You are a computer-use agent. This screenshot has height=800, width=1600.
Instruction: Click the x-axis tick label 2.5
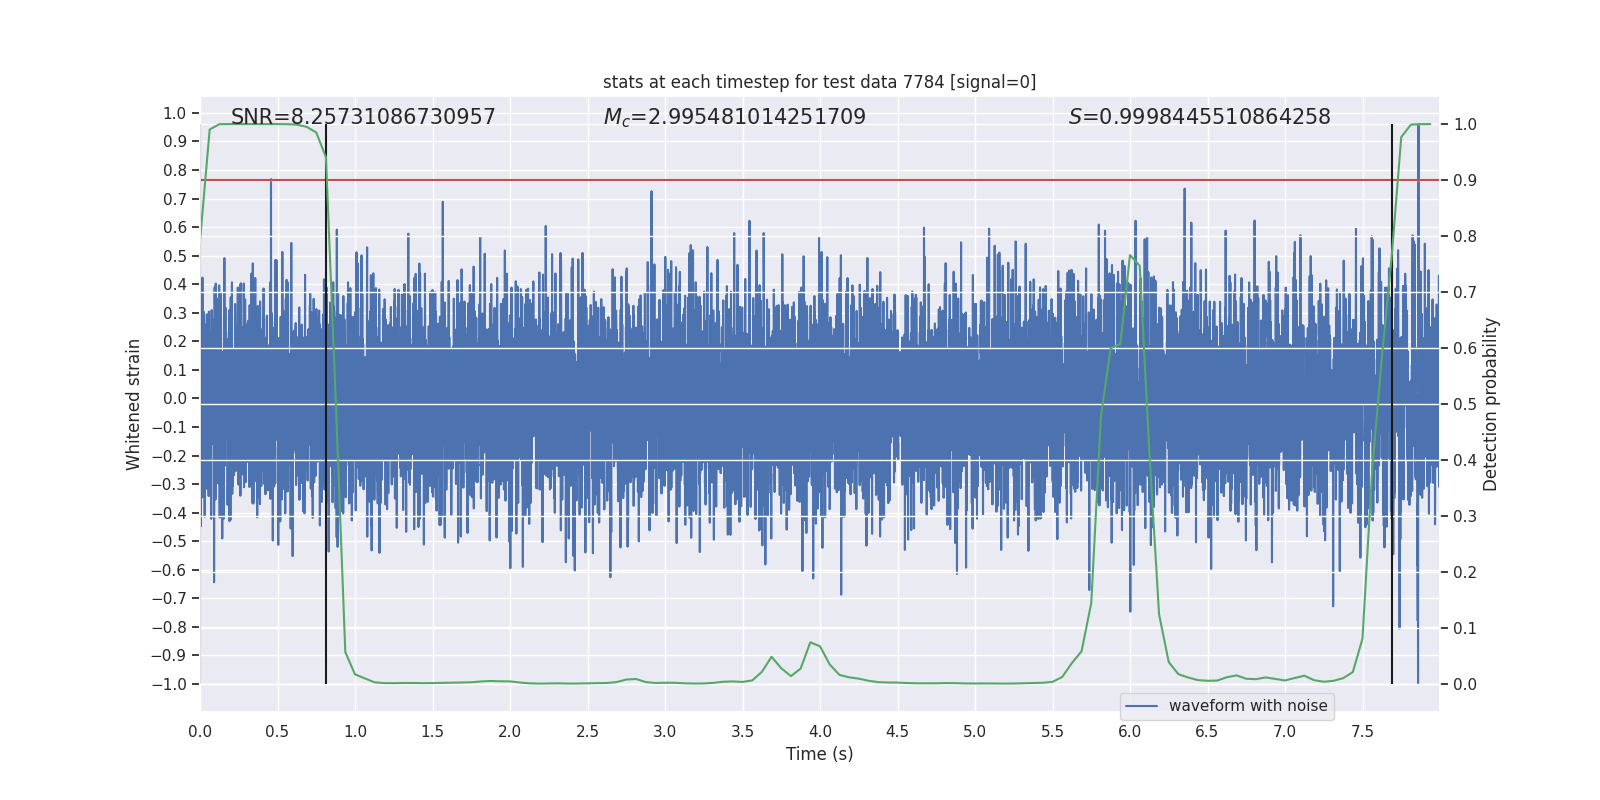pyautogui.click(x=587, y=731)
